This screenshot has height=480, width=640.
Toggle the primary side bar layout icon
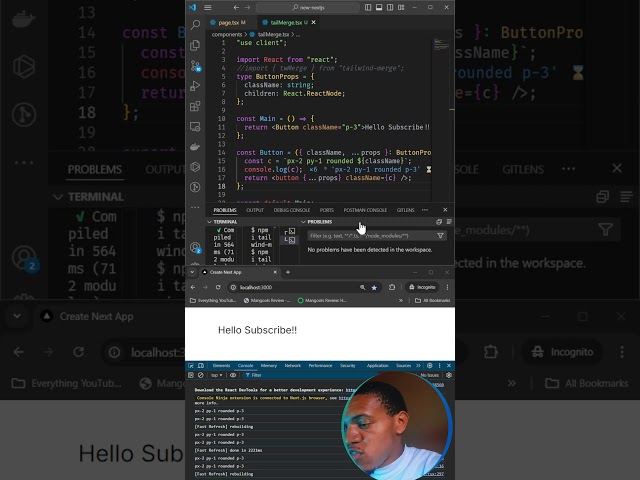[x=368, y=7]
